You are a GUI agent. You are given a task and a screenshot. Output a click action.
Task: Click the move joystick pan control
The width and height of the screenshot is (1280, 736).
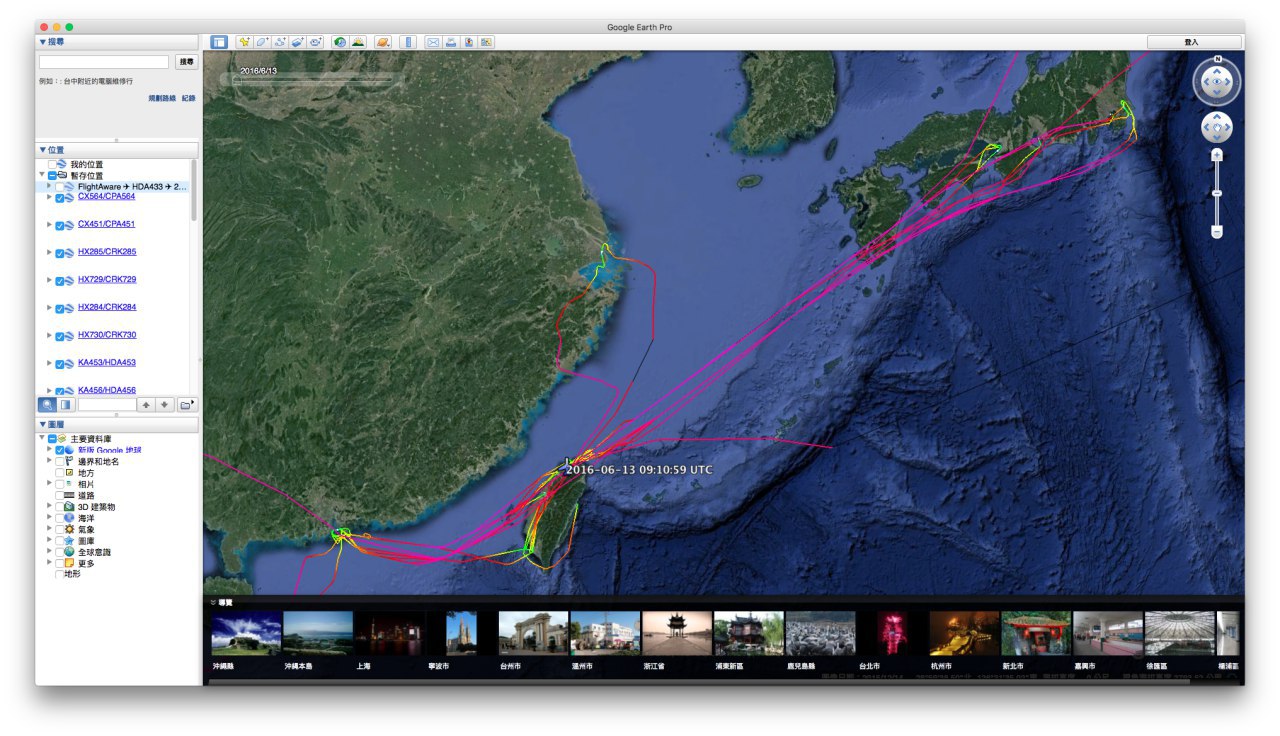(1217, 128)
